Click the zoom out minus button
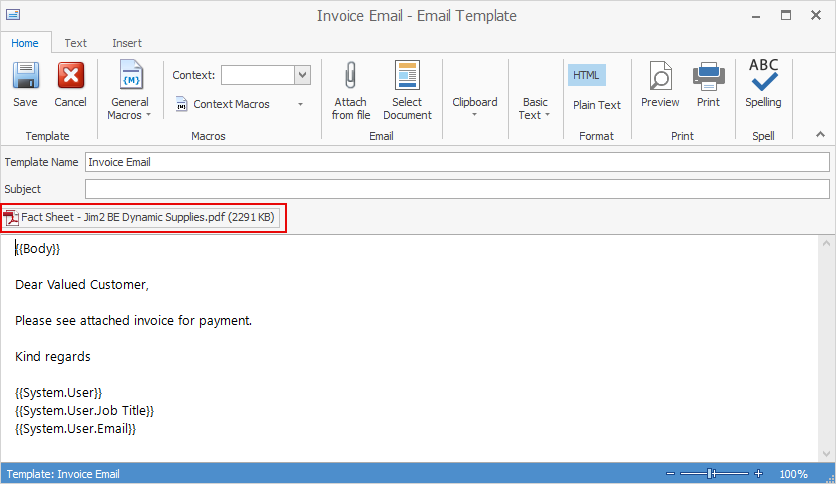836x484 pixels. 671,473
